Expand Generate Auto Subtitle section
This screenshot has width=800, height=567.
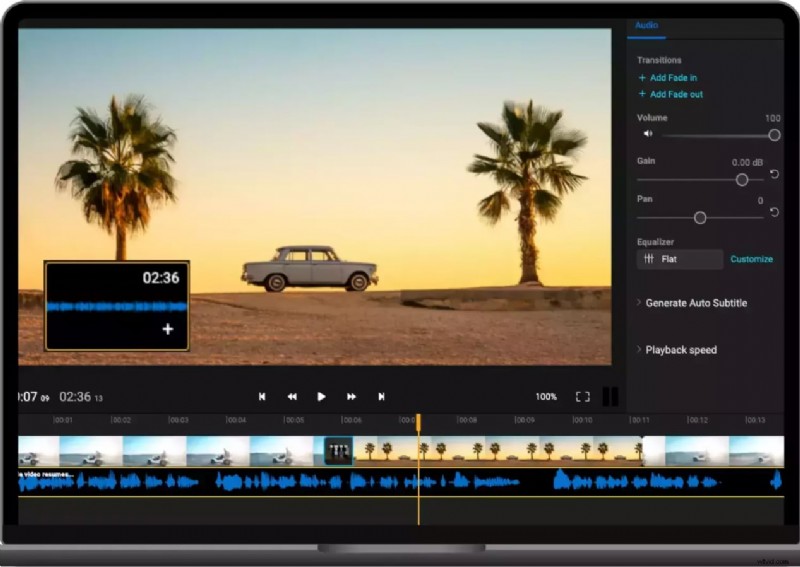(692, 303)
